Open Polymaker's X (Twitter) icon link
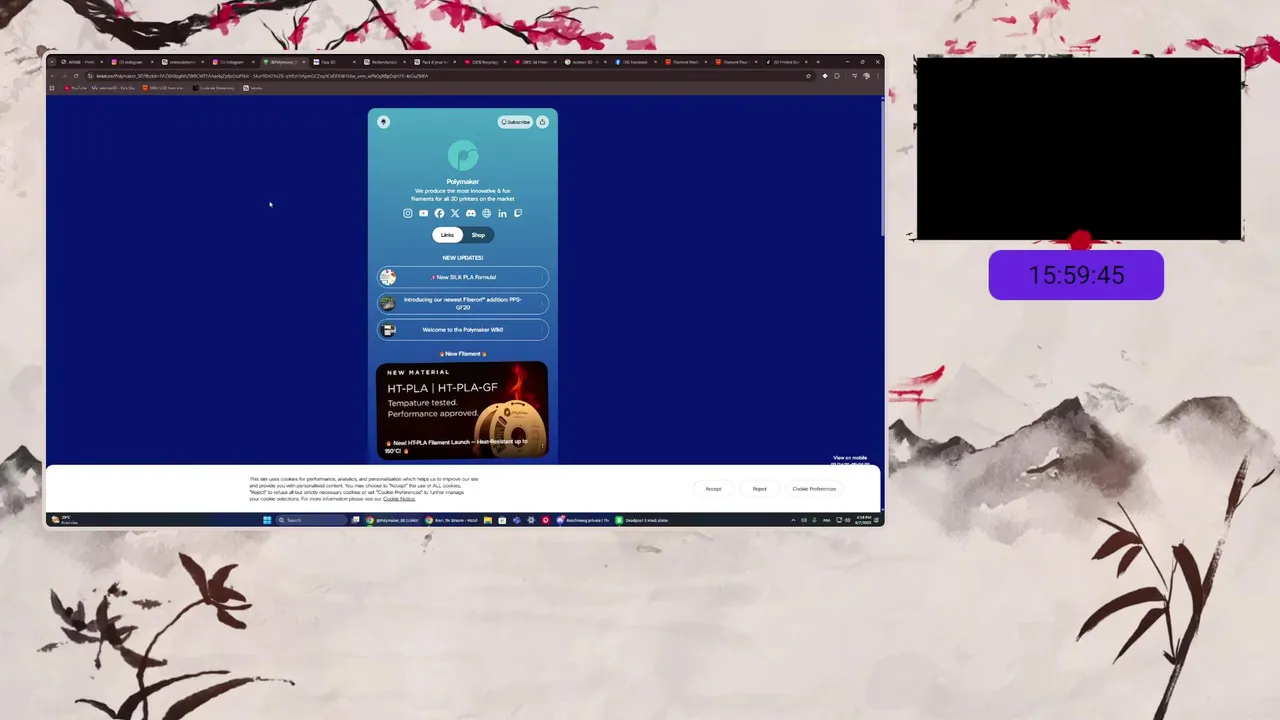 [455, 213]
